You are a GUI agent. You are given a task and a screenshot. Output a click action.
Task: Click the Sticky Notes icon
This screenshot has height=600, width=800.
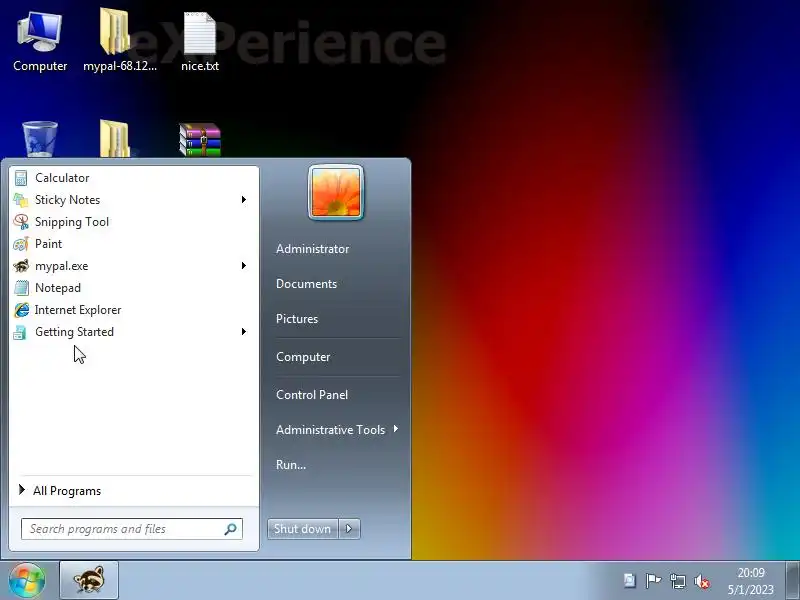pos(21,200)
